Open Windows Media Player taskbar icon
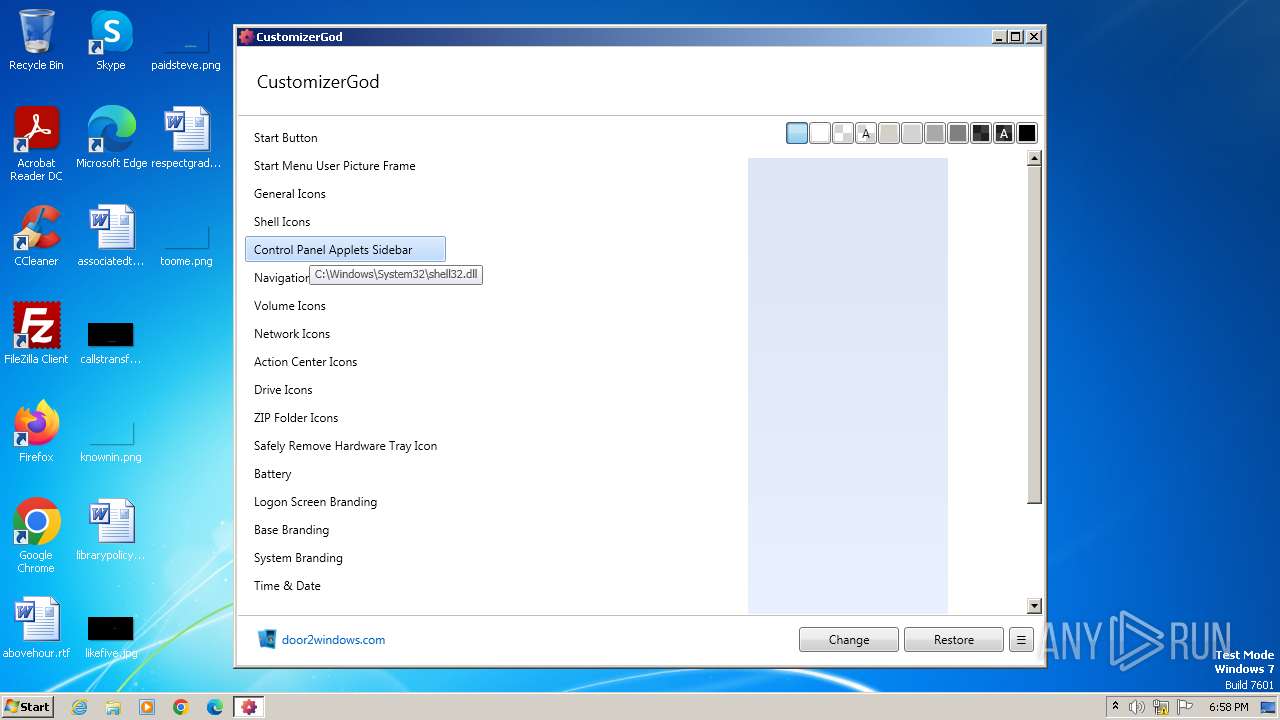The height and width of the screenshot is (720, 1280). [147, 707]
